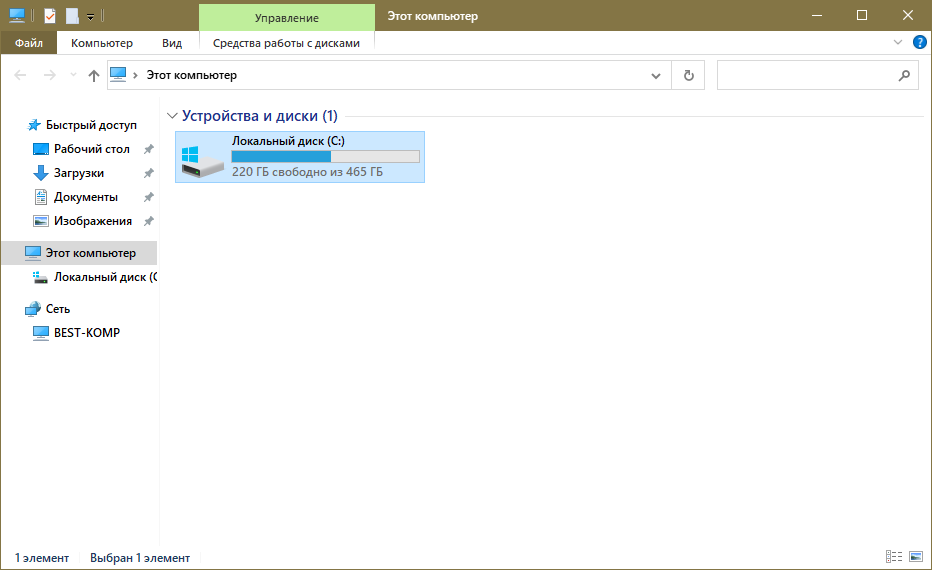Expand the ribbon using the chevron
Viewport: 932px width, 570px height.
coord(897,43)
